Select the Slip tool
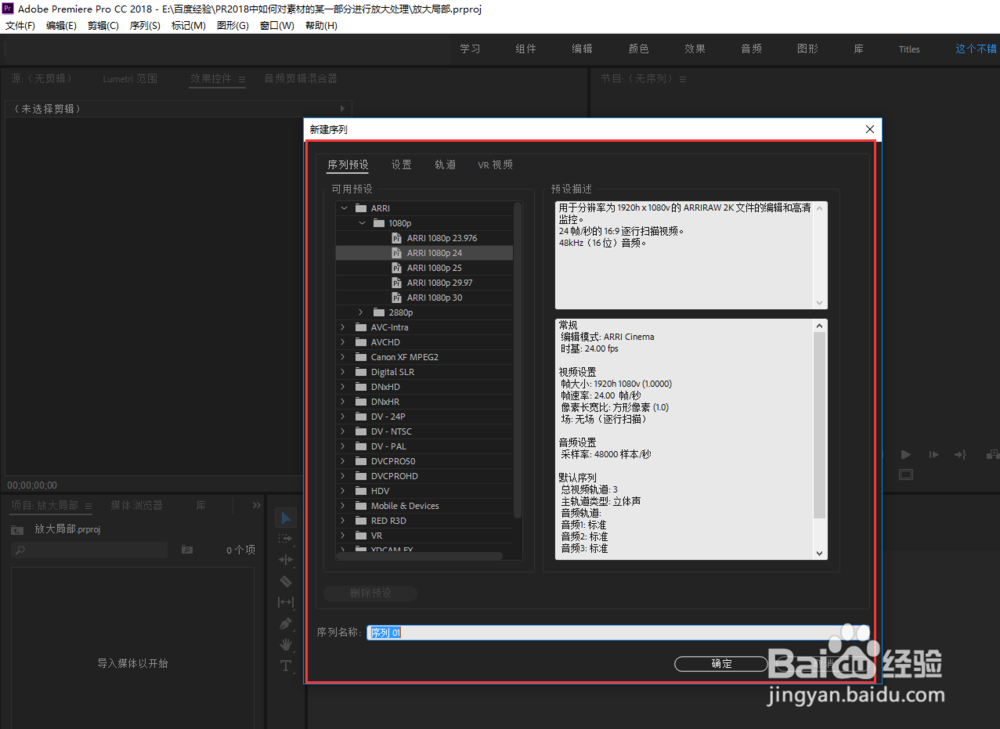 click(286, 602)
